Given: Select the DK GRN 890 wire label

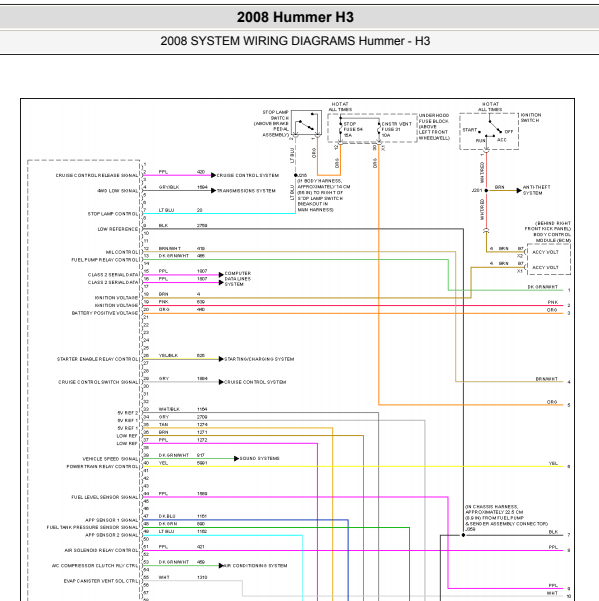Looking at the screenshot, I should click(182, 524).
